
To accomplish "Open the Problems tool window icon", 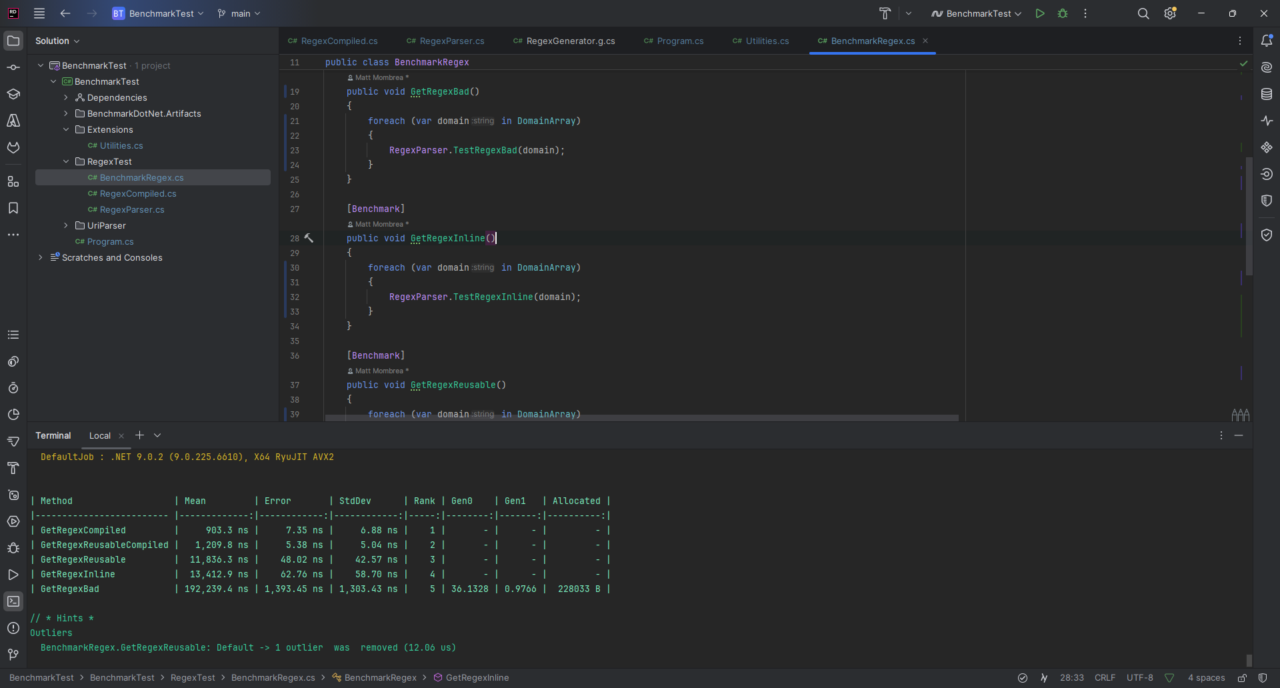I will (x=13, y=628).
